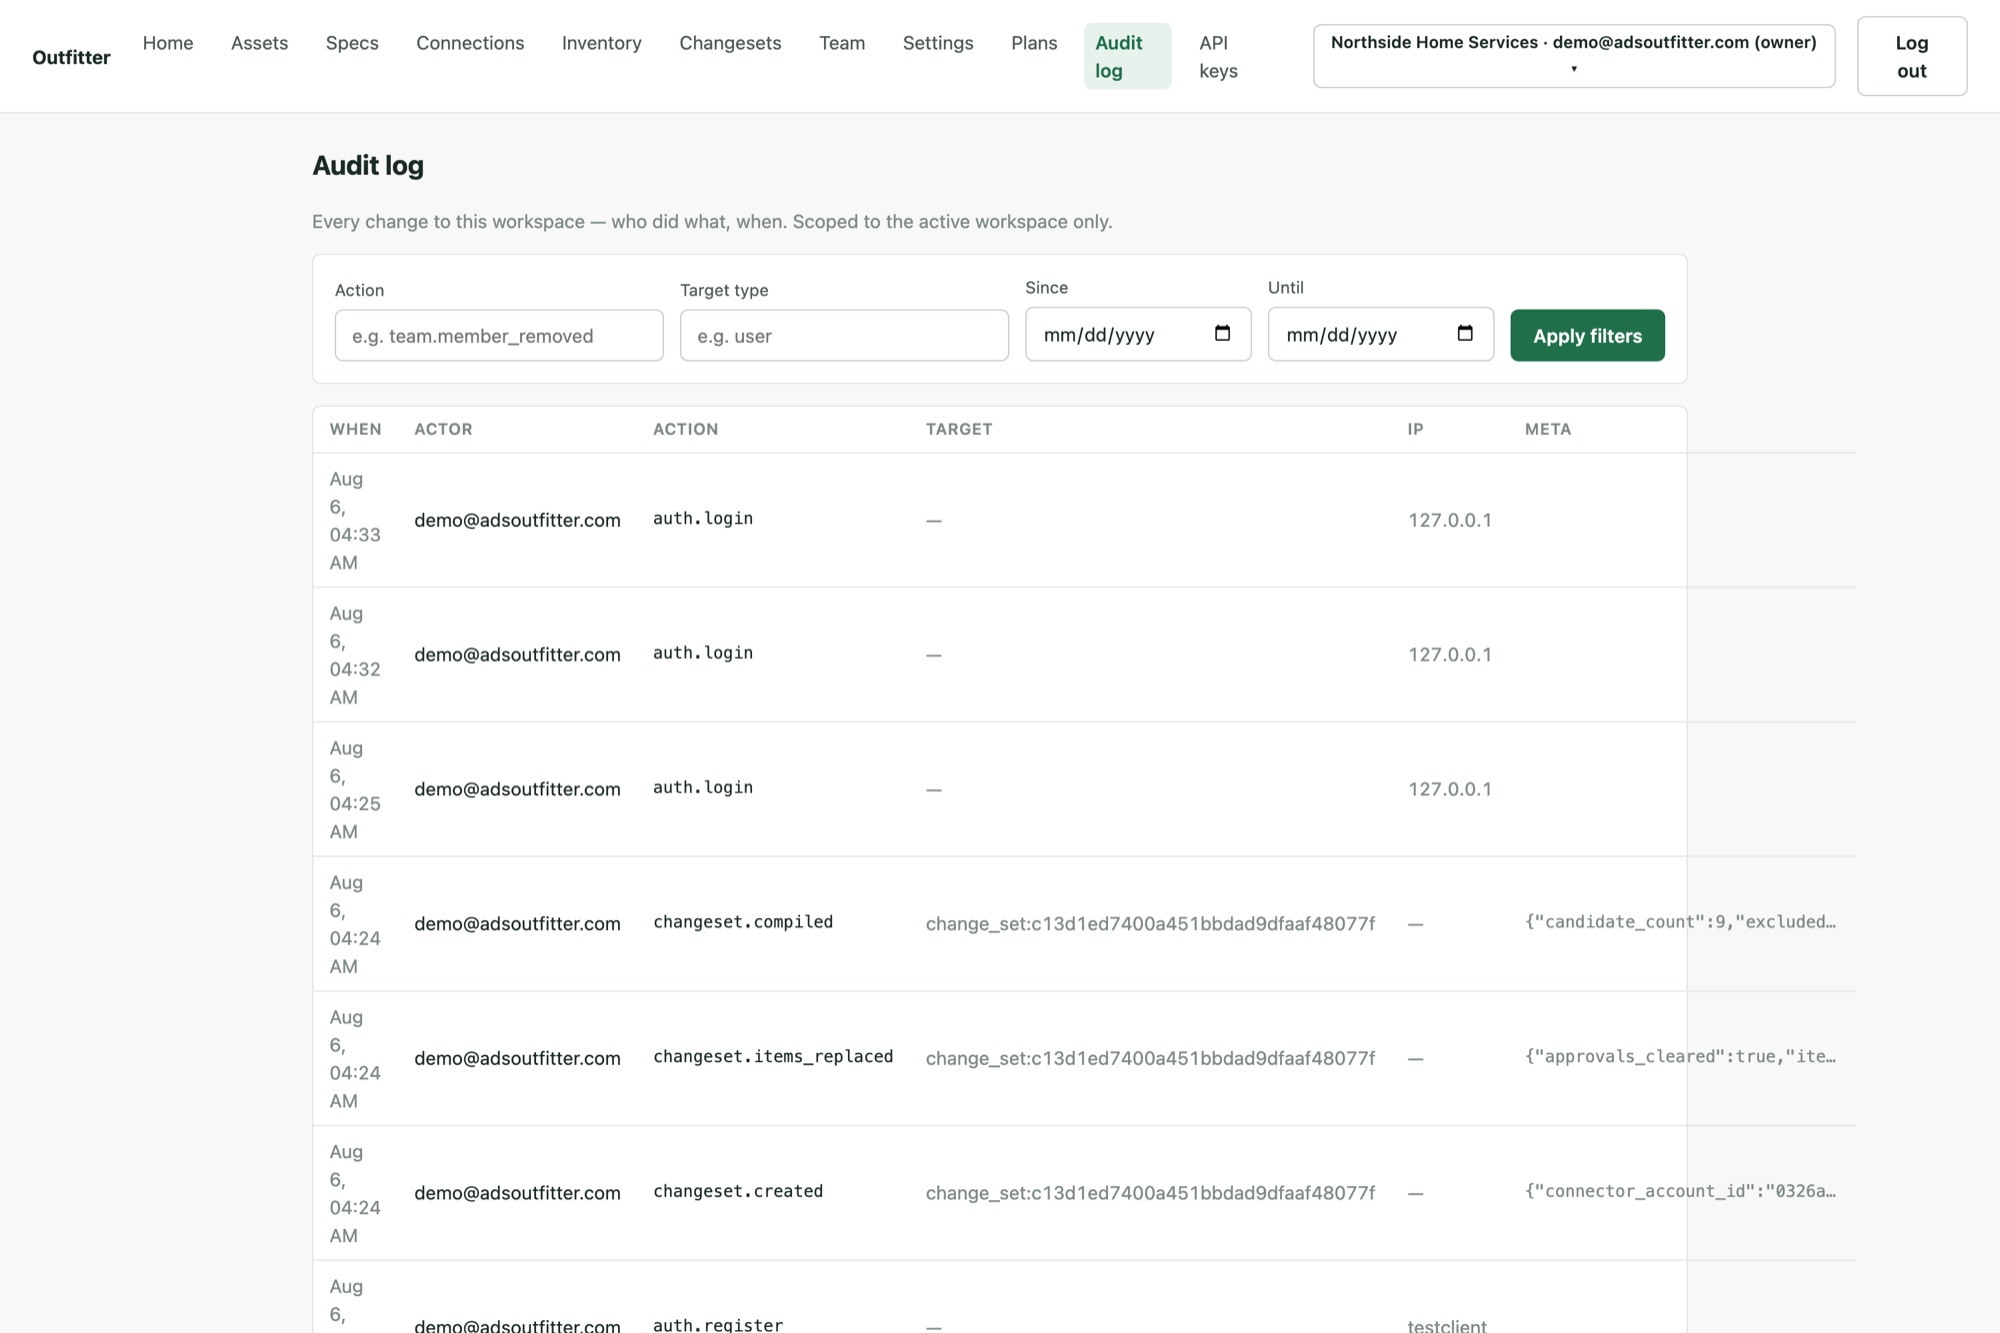
Task: Go to Changesets
Action: [730, 43]
